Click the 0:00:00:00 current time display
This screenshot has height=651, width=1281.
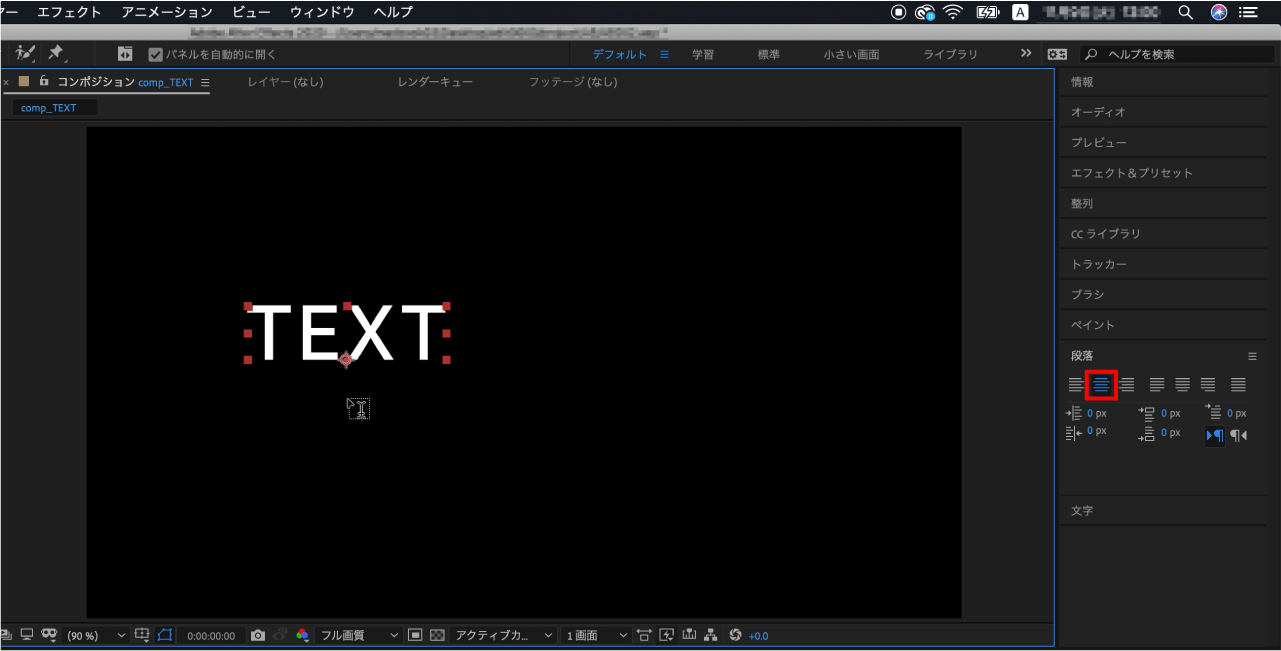click(x=211, y=636)
